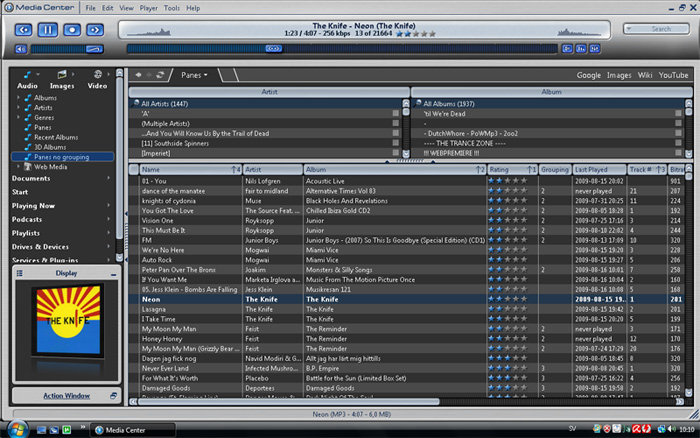Select Panes no grouping view
The image size is (700, 438).
[62, 157]
